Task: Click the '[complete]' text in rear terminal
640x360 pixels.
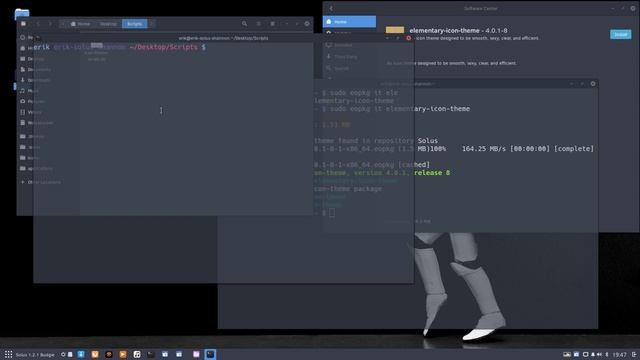Action: point(573,149)
